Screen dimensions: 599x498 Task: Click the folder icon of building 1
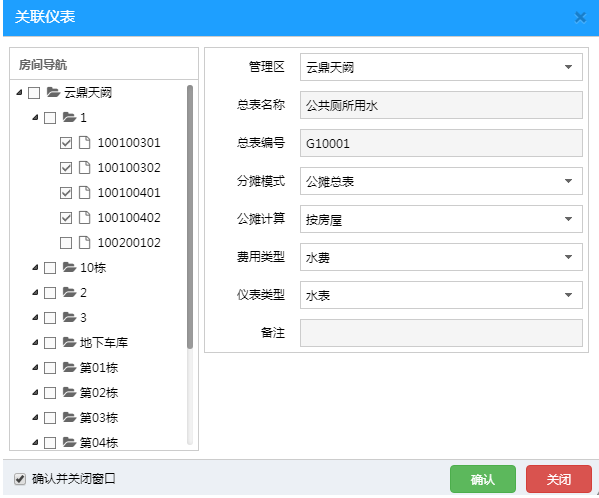click(x=70, y=117)
